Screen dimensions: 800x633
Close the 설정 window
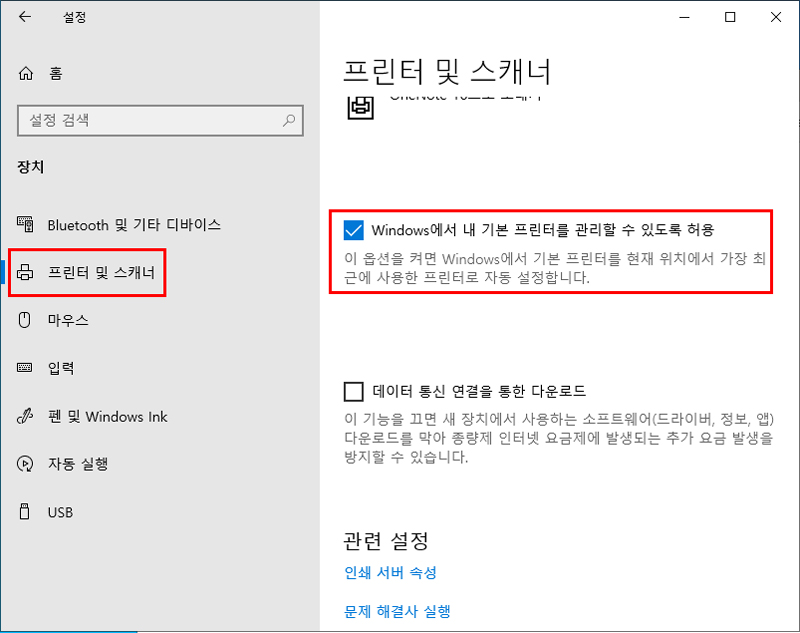tap(776, 17)
